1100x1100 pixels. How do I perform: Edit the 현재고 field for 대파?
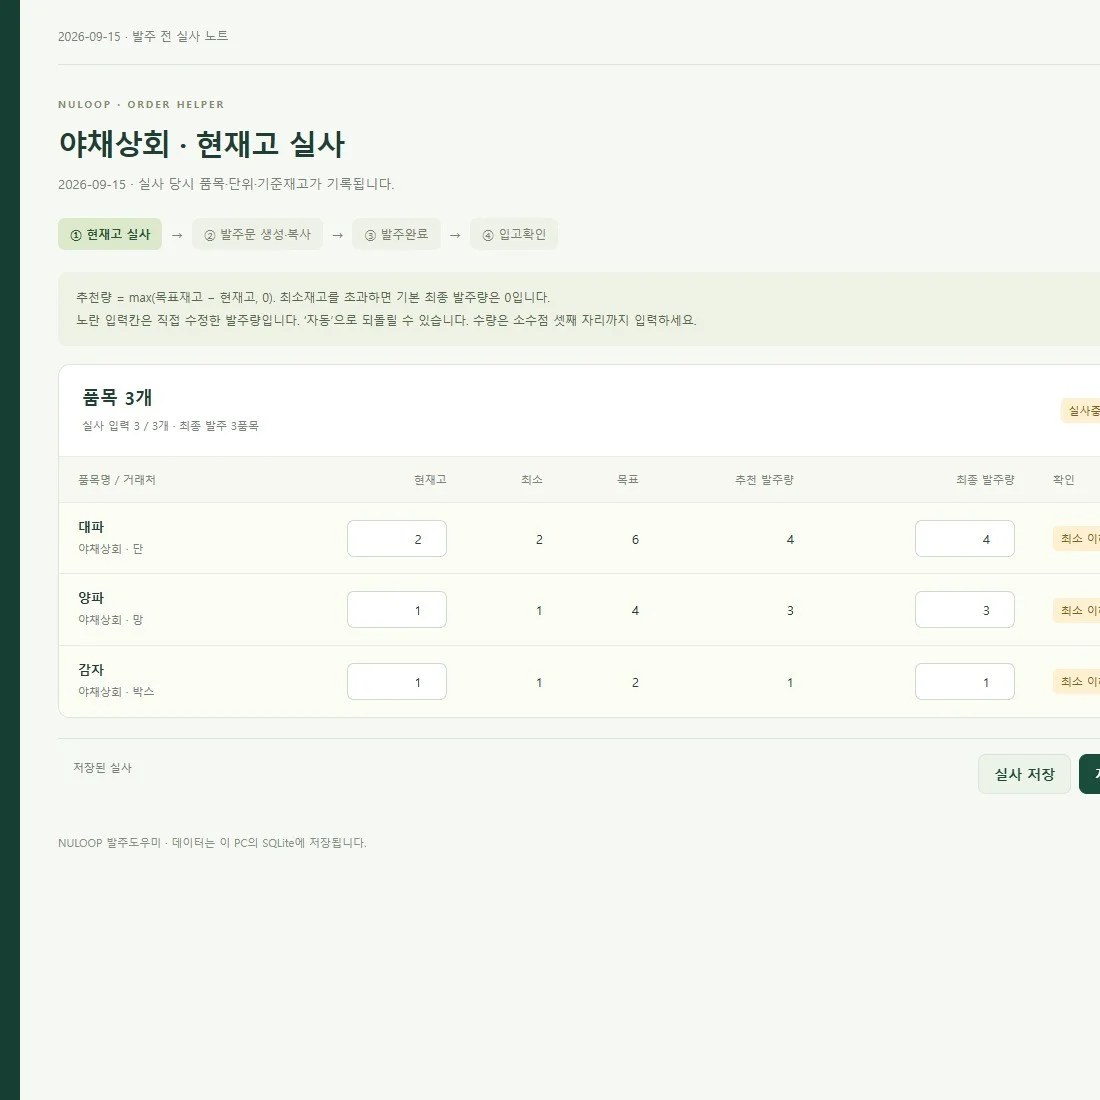pyautogui.click(x=397, y=539)
